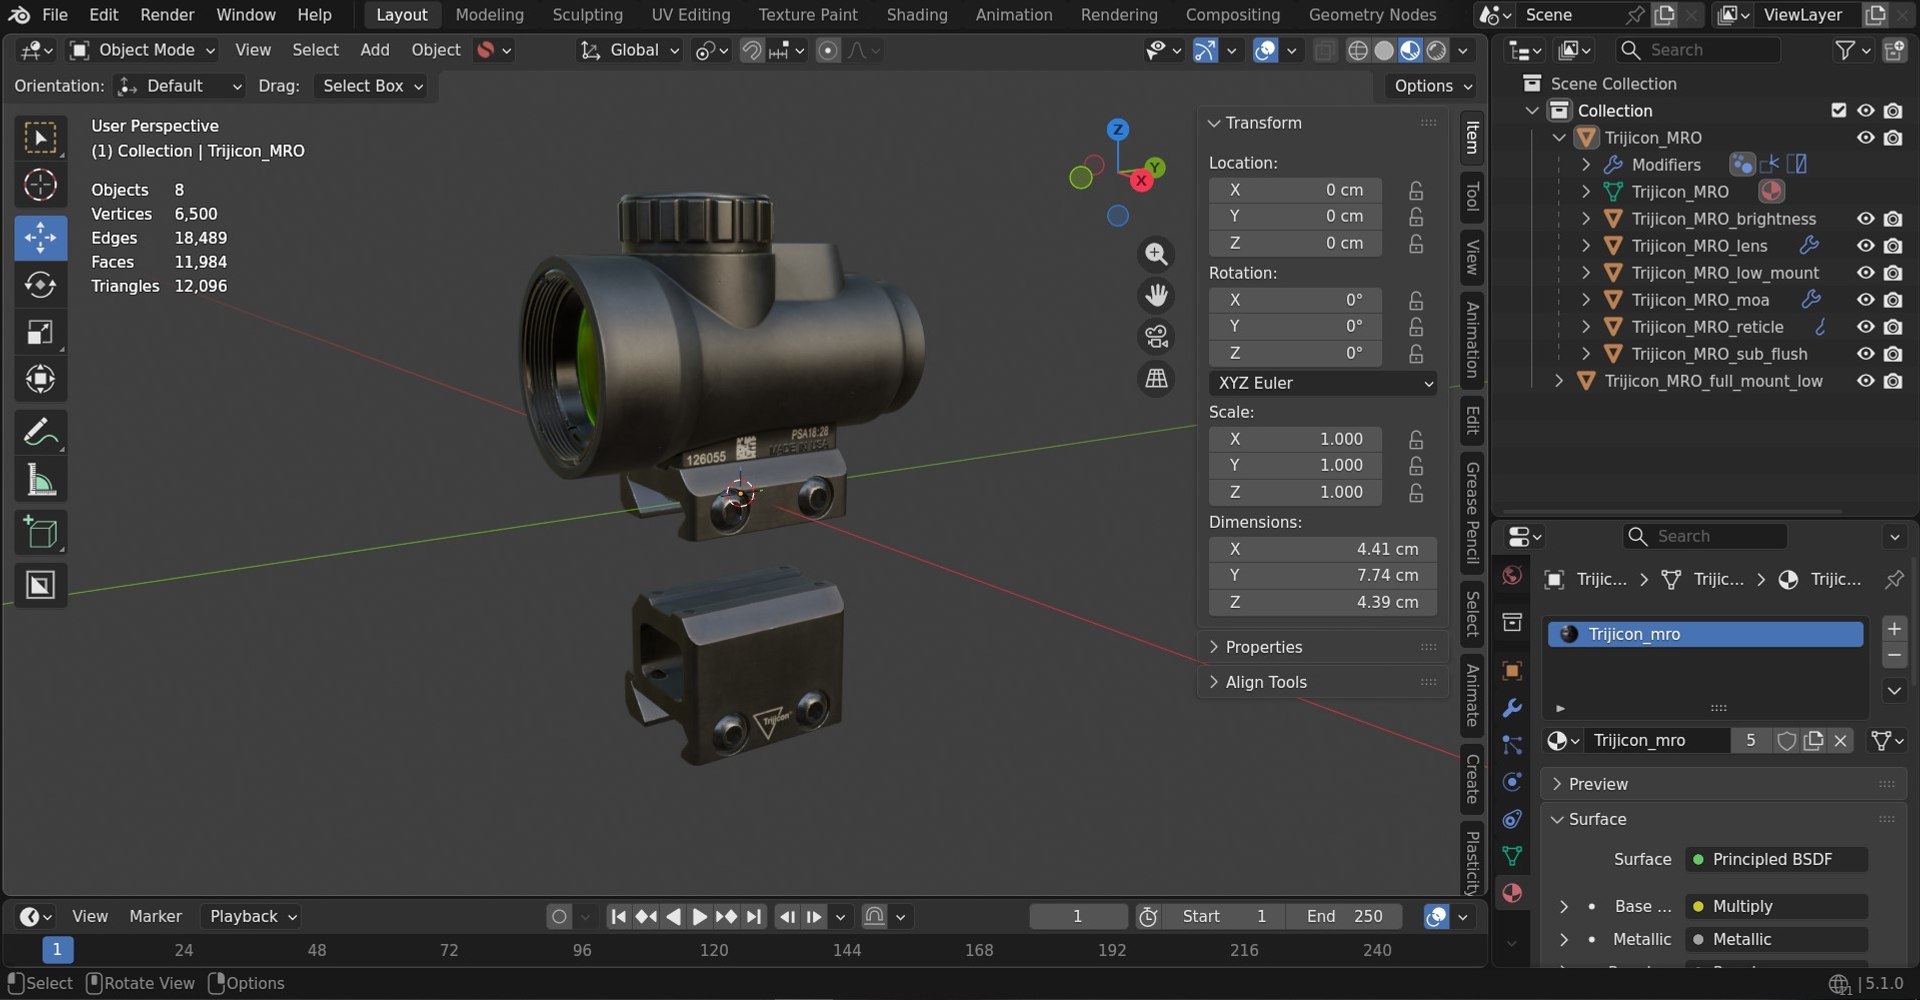Image resolution: width=1920 pixels, height=1000 pixels.
Task: Click the pan view hand icon
Action: click(x=1156, y=295)
